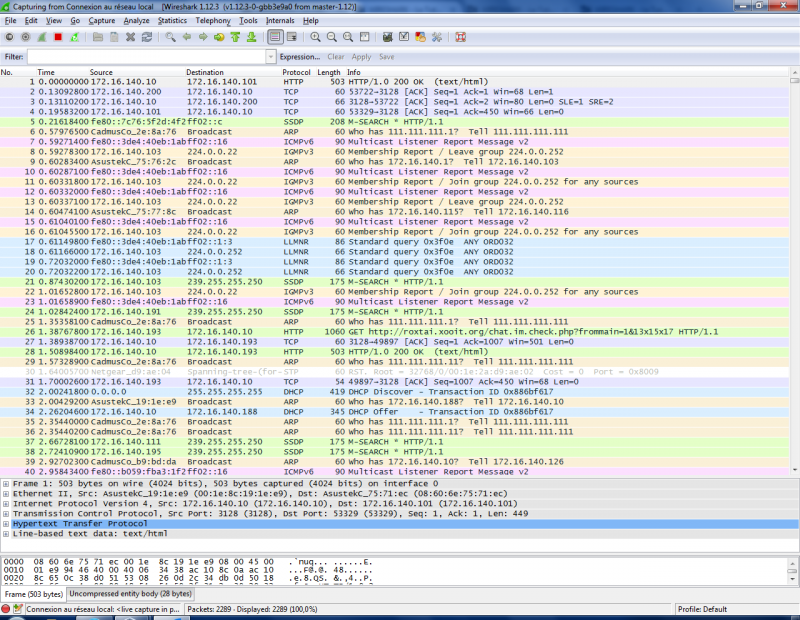
Task: Close the capture file (X icon)
Action: (131, 37)
